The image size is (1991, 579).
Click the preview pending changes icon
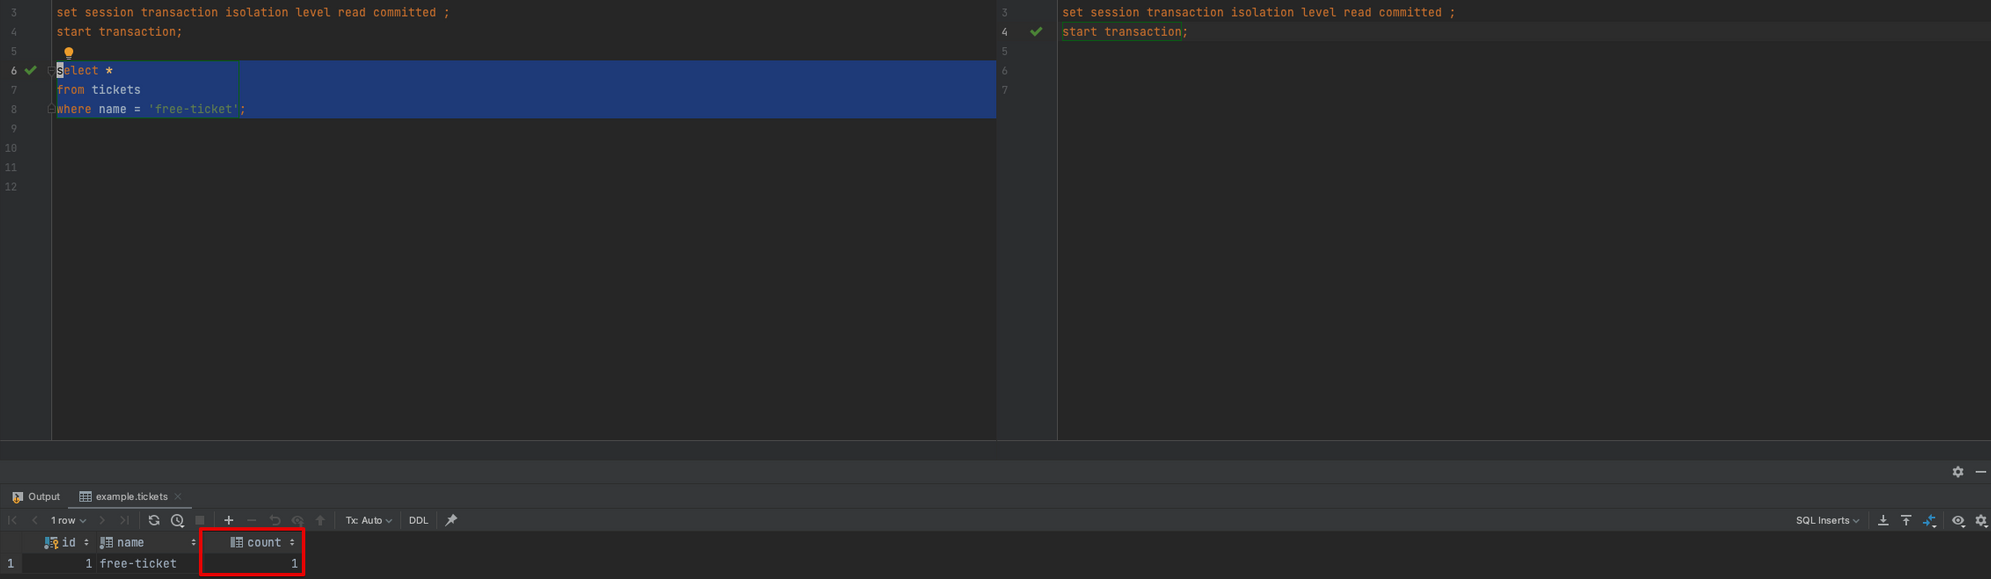click(x=298, y=520)
